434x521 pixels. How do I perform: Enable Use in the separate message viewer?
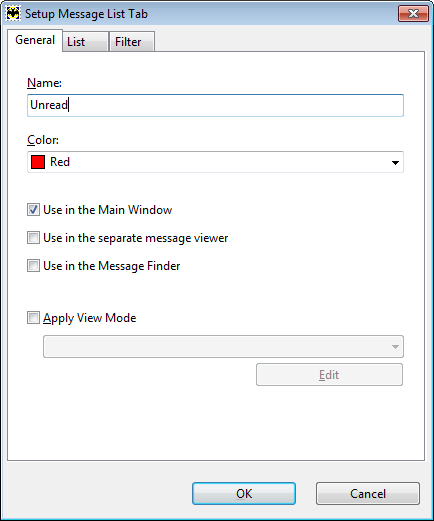[x=33, y=238]
